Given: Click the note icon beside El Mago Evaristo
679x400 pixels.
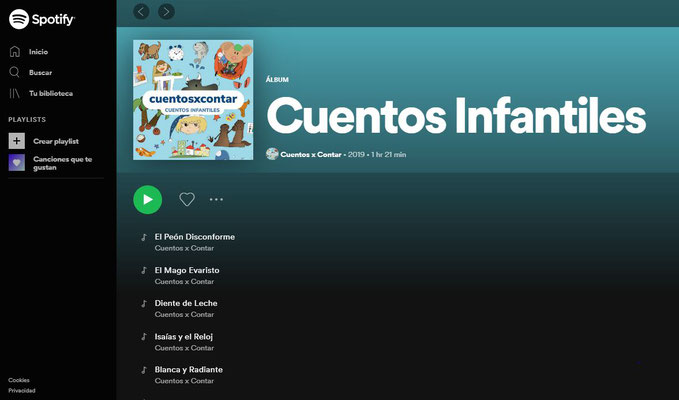Looking at the screenshot, I should tap(144, 270).
